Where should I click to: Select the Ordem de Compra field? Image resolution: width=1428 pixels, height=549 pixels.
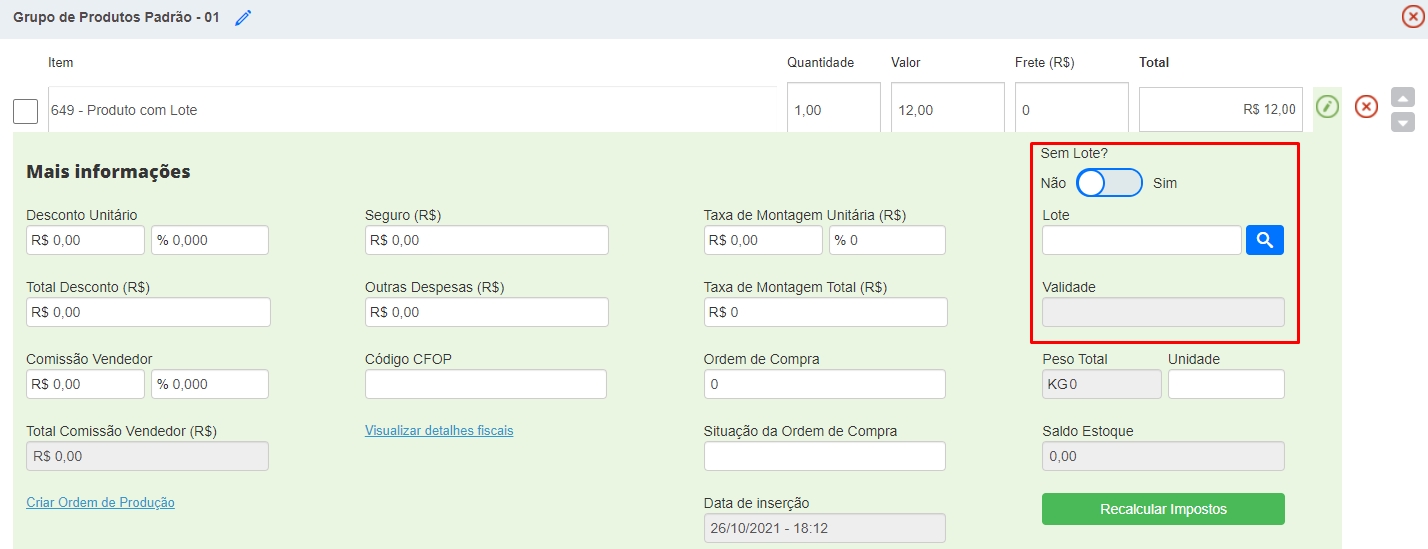[824, 384]
